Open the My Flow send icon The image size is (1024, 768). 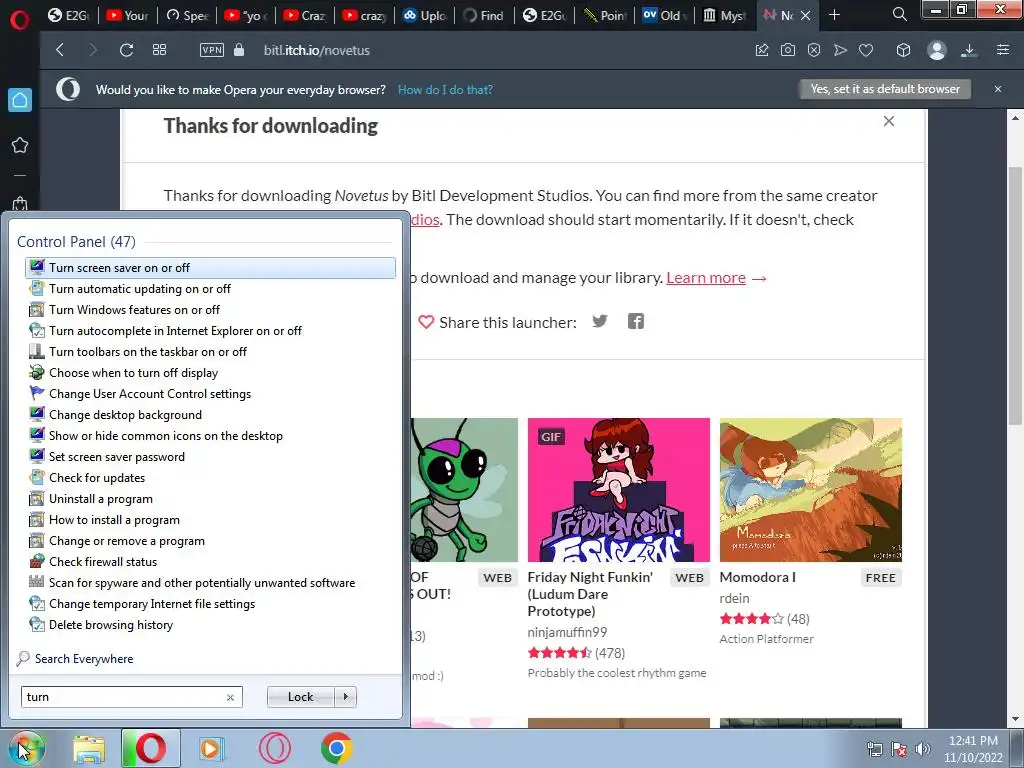tap(840, 50)
